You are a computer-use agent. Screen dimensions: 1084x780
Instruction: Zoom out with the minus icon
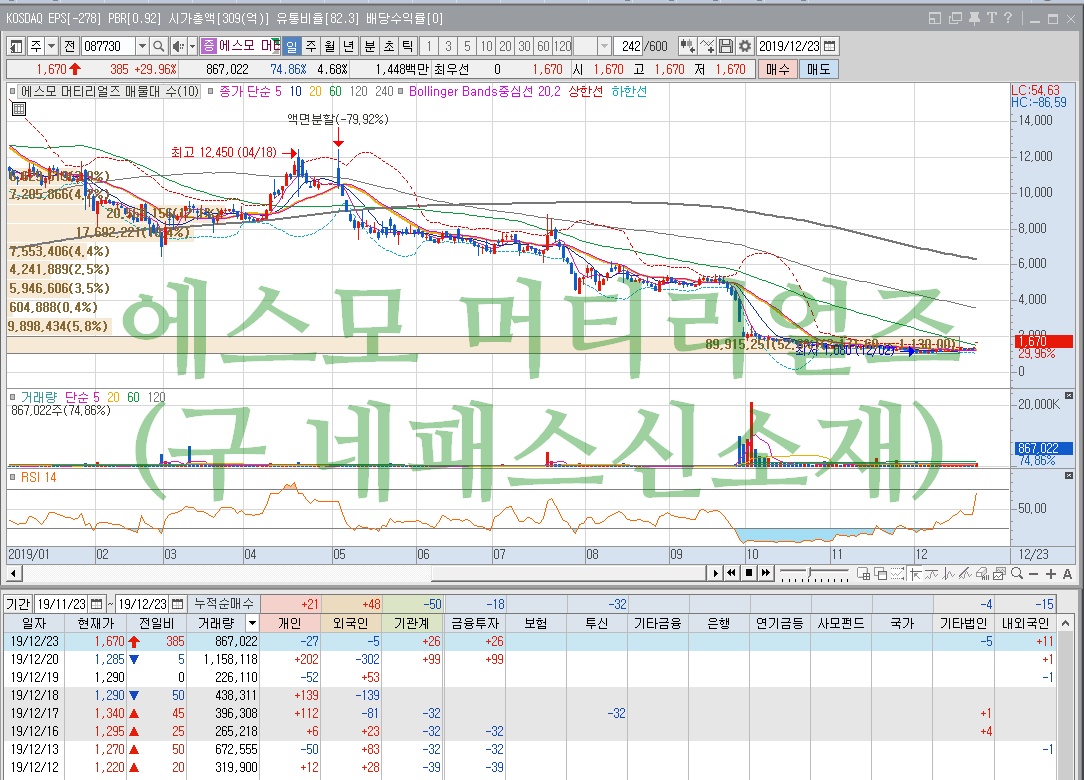tap(1034, 574)
